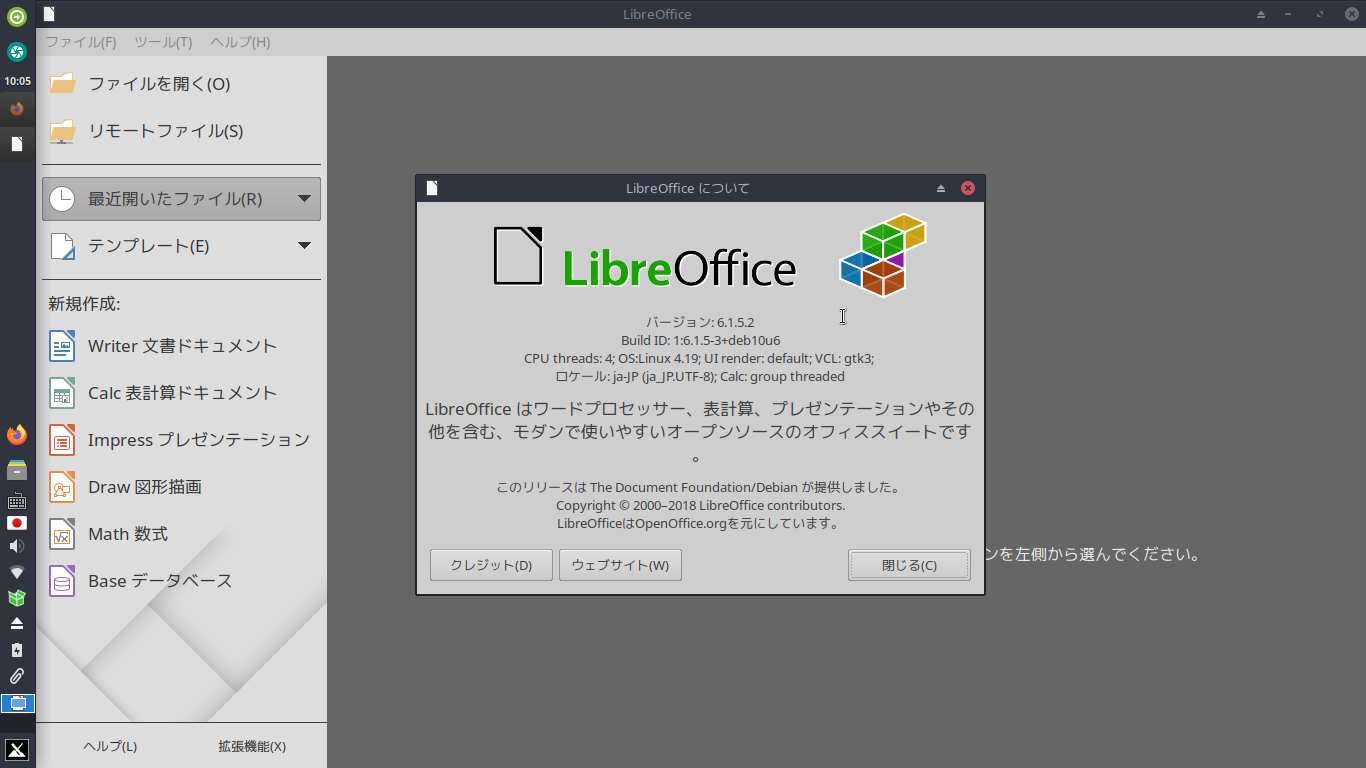Viewport: 1366px width, 768px height.
Task: Click the ヘルプ(L) button at bottom
Action: [110, 746]
